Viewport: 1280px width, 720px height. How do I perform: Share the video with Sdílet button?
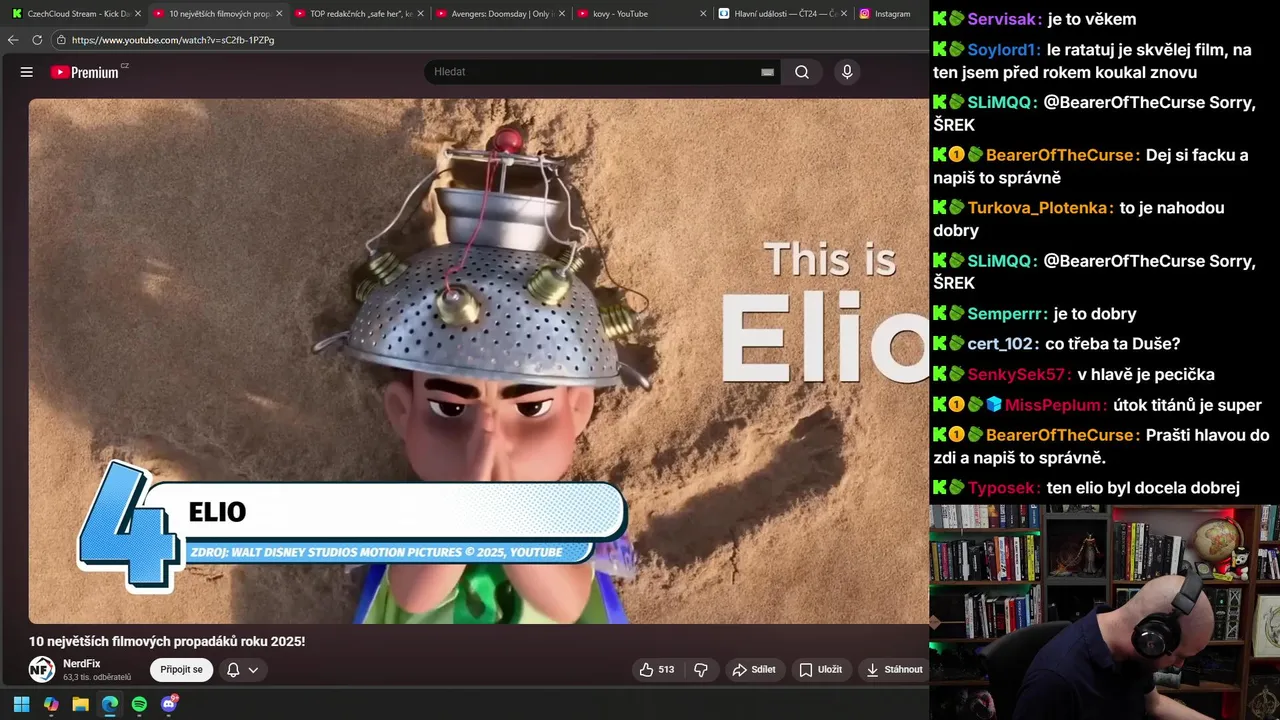pyautogui.click(x=754, y=670)
